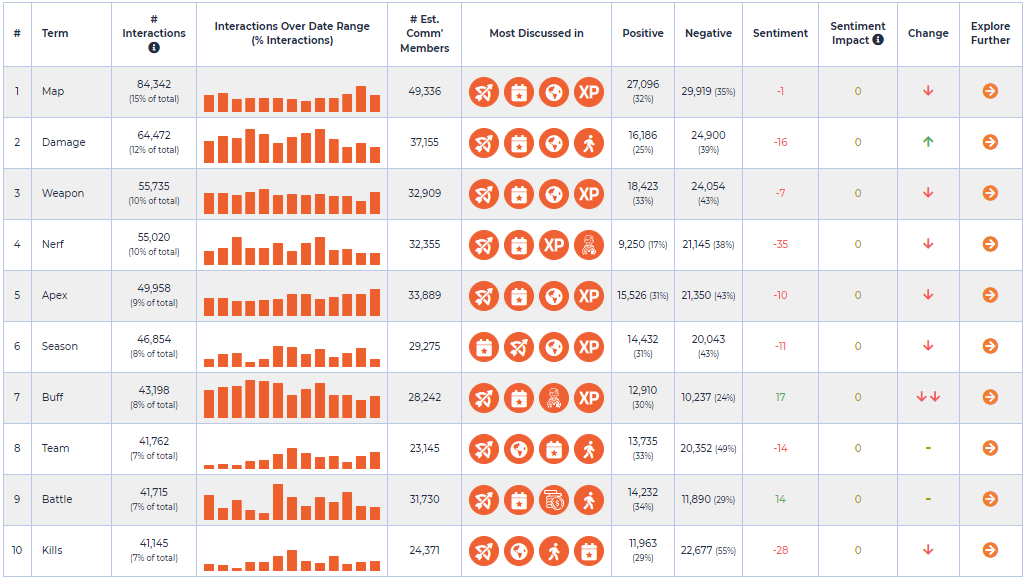Viewport: 1026px width, 580px height.
Task: Click the Positive column header
Action: click(643, 33)
